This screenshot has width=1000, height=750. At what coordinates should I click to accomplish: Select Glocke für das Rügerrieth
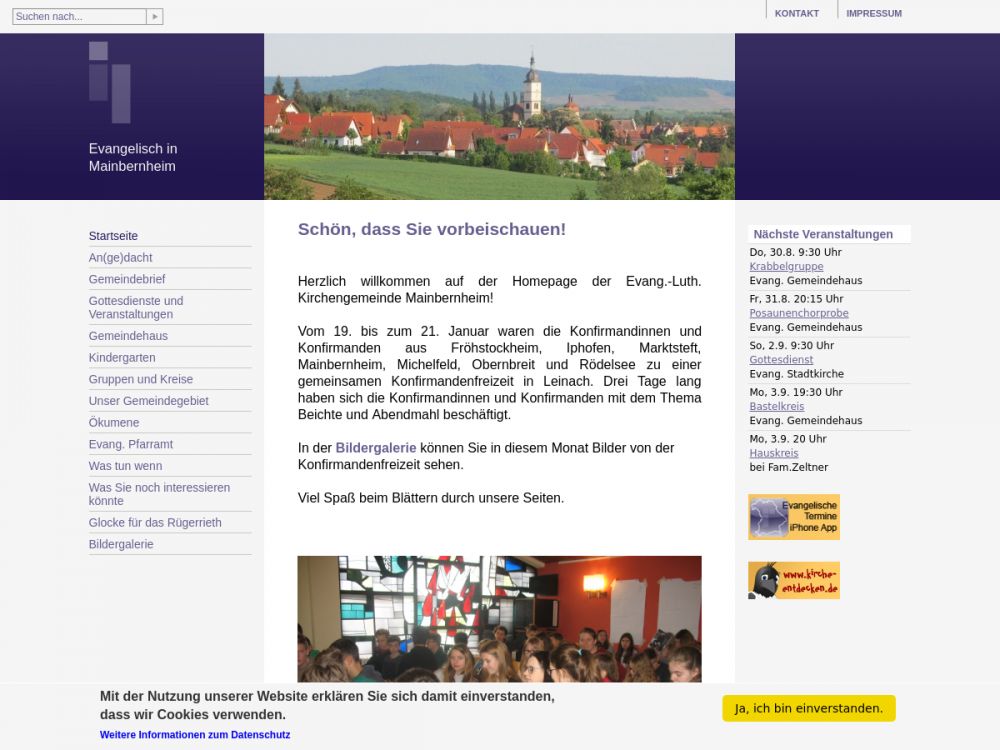[x=155, y=523]
